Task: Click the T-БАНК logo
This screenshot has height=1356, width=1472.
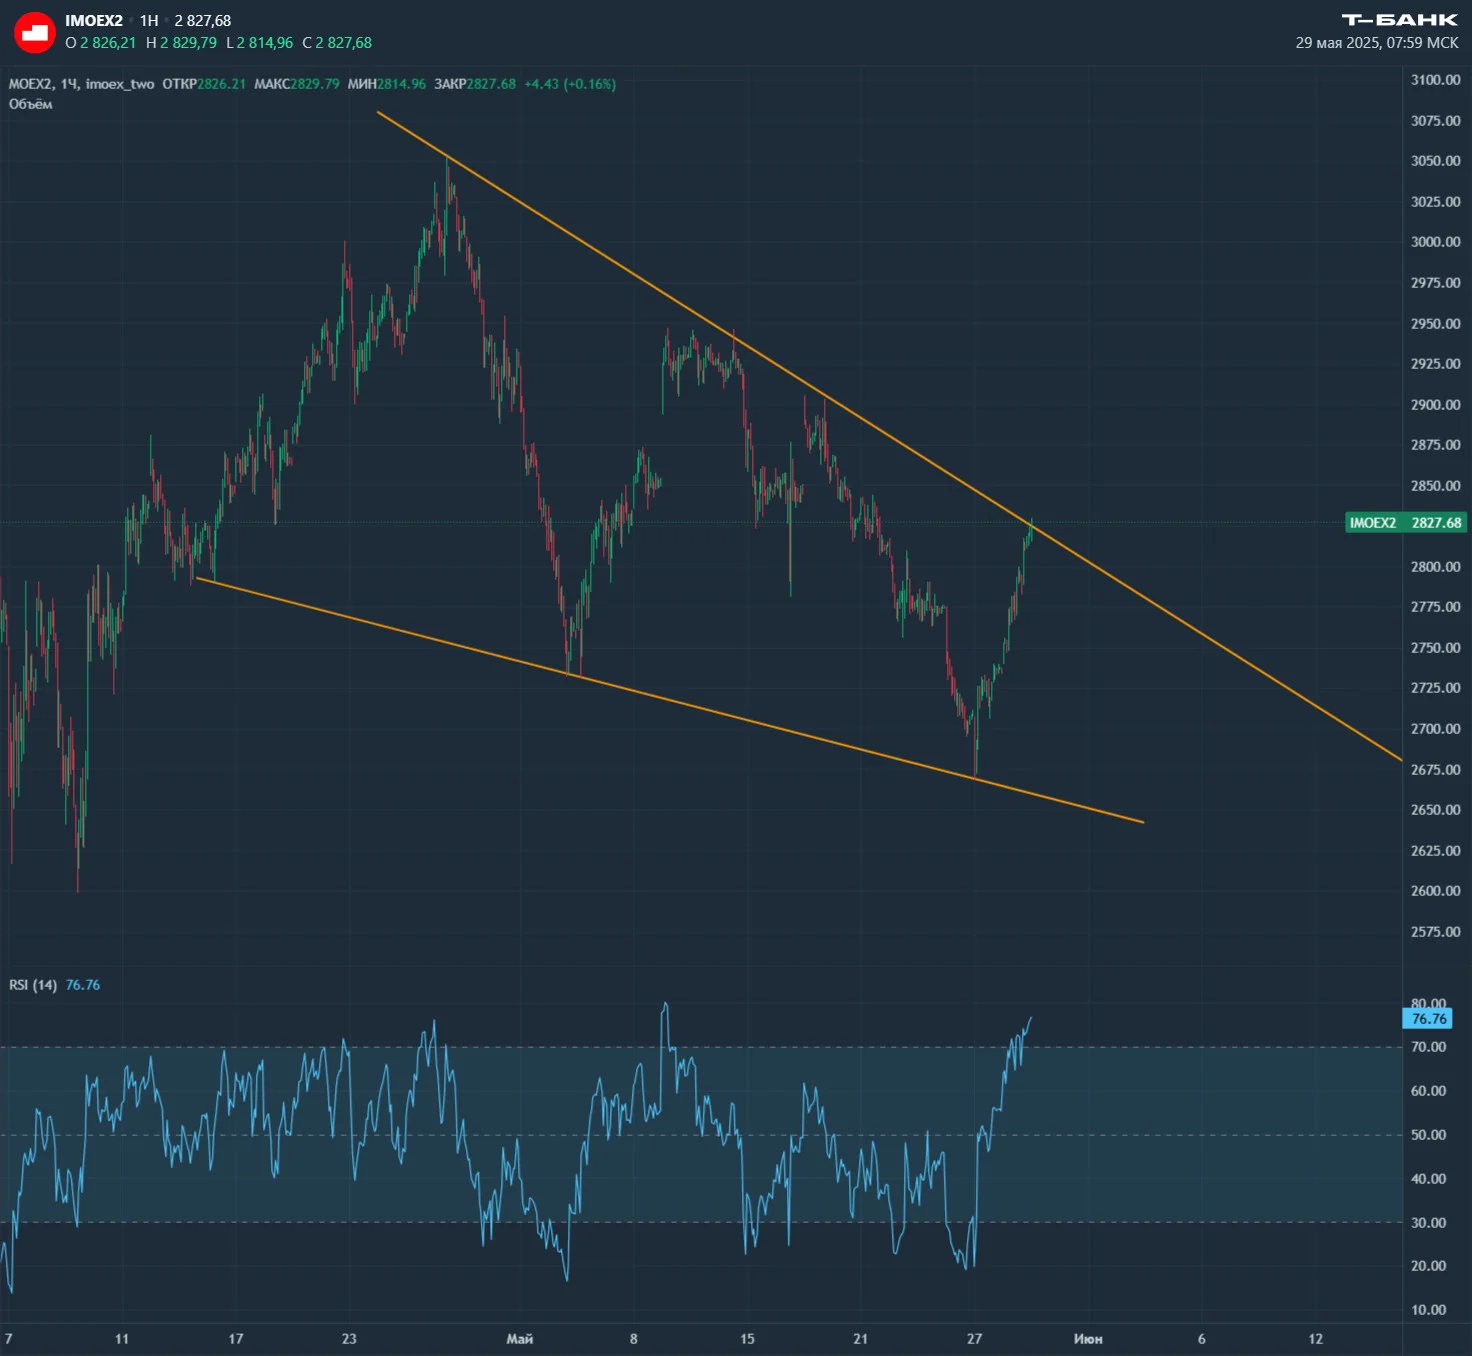Action: tap(1399, 20)
